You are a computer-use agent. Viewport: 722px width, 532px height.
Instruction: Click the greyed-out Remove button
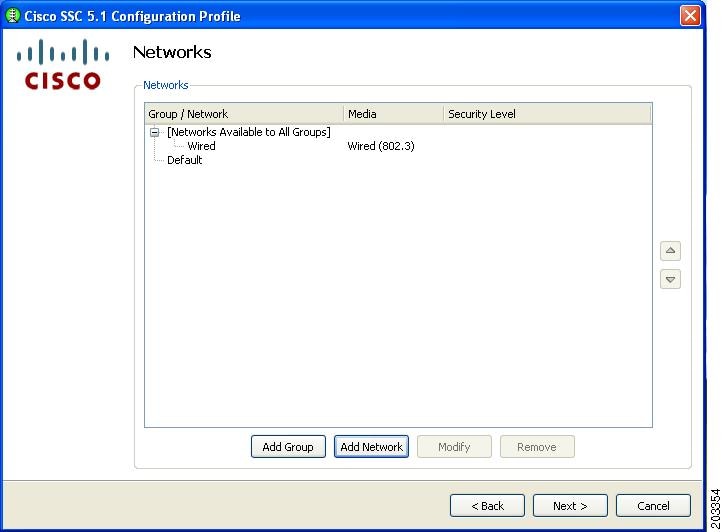[x=537, y=446]
